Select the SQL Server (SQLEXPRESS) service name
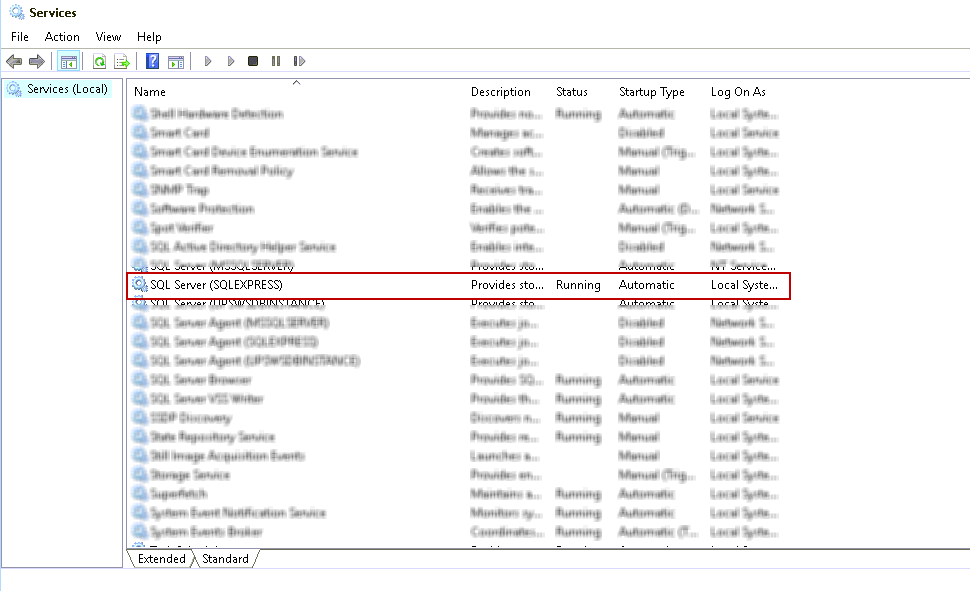The width and height of the screenshot is (970, 591). pyautogui.click(x=216, y=285)
